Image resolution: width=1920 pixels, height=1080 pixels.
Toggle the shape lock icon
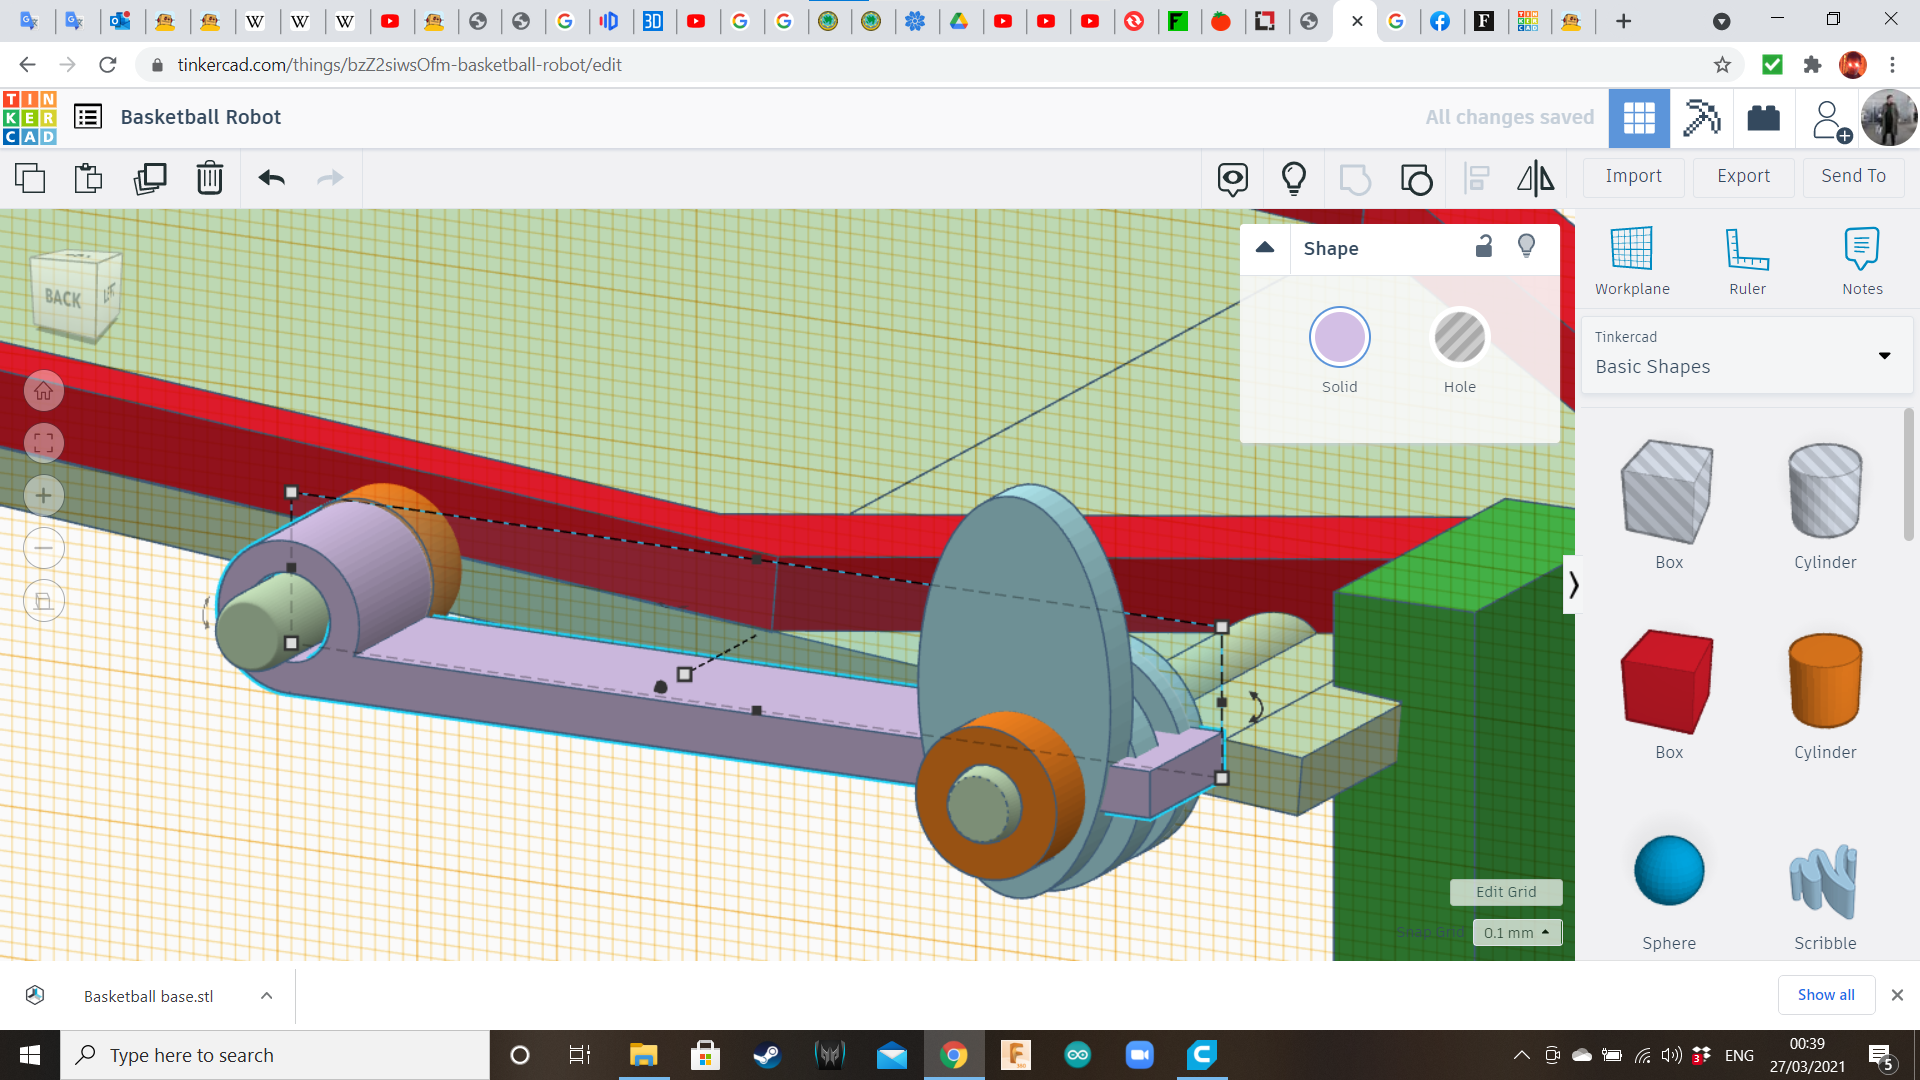[1484, 247]
